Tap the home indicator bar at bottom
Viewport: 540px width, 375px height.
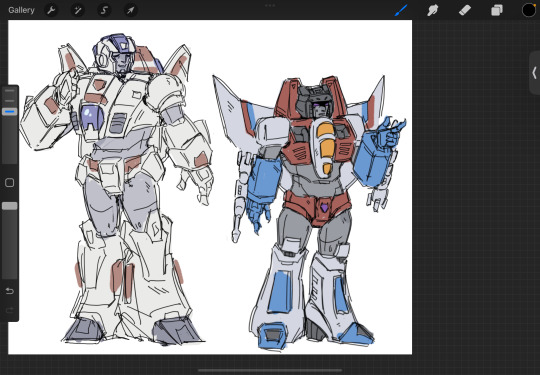coord(270,371)
